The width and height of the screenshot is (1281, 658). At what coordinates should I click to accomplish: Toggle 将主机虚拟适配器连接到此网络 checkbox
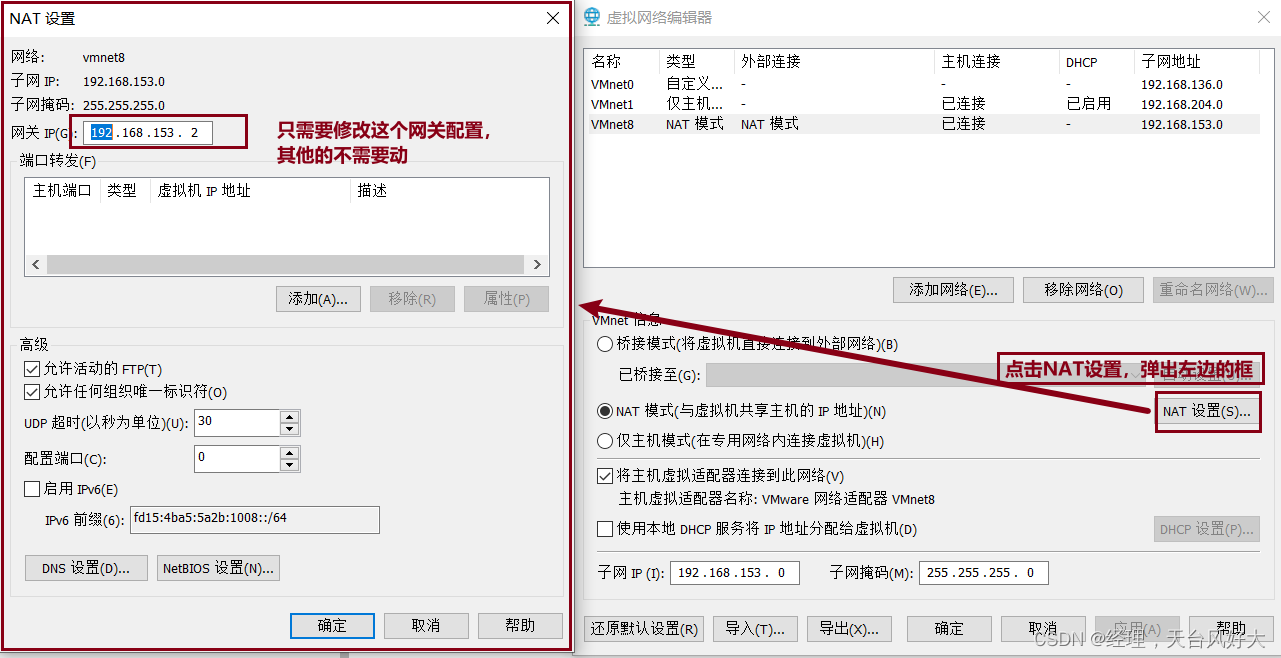click(604, 477)
